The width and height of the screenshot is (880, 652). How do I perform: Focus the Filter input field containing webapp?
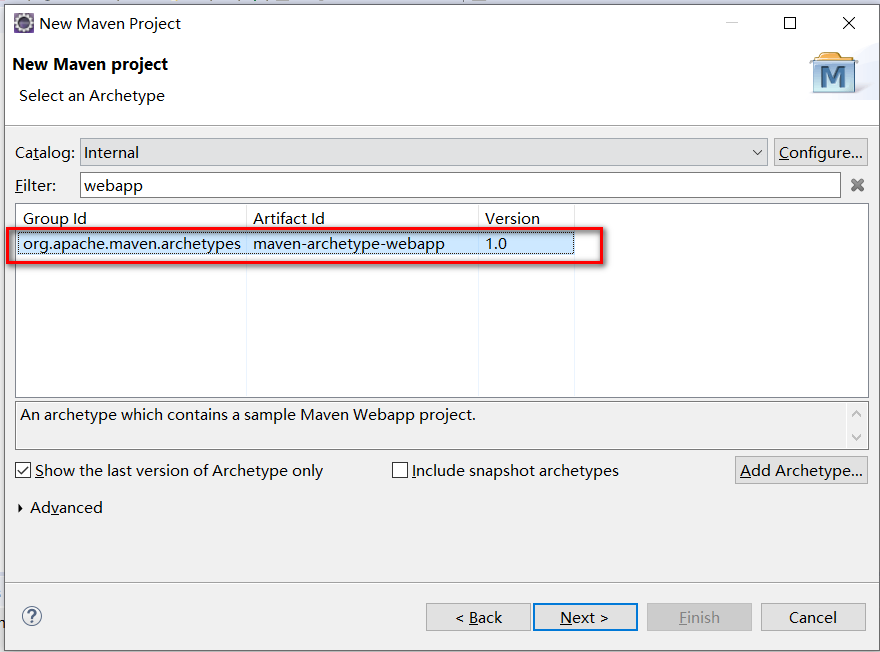coord(460,185)
